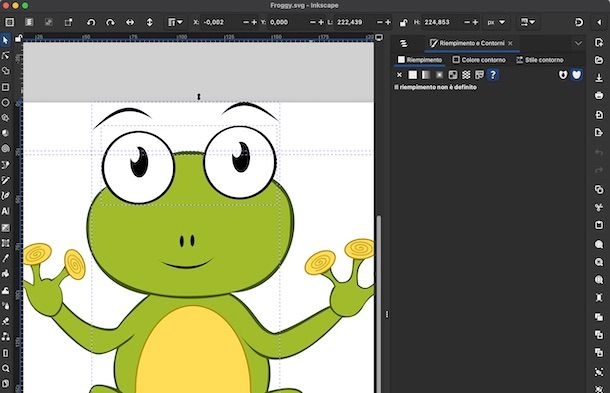The width and height of the screenshot is (610, 393).
Task: Set fill to flat color
Action: 413,75
